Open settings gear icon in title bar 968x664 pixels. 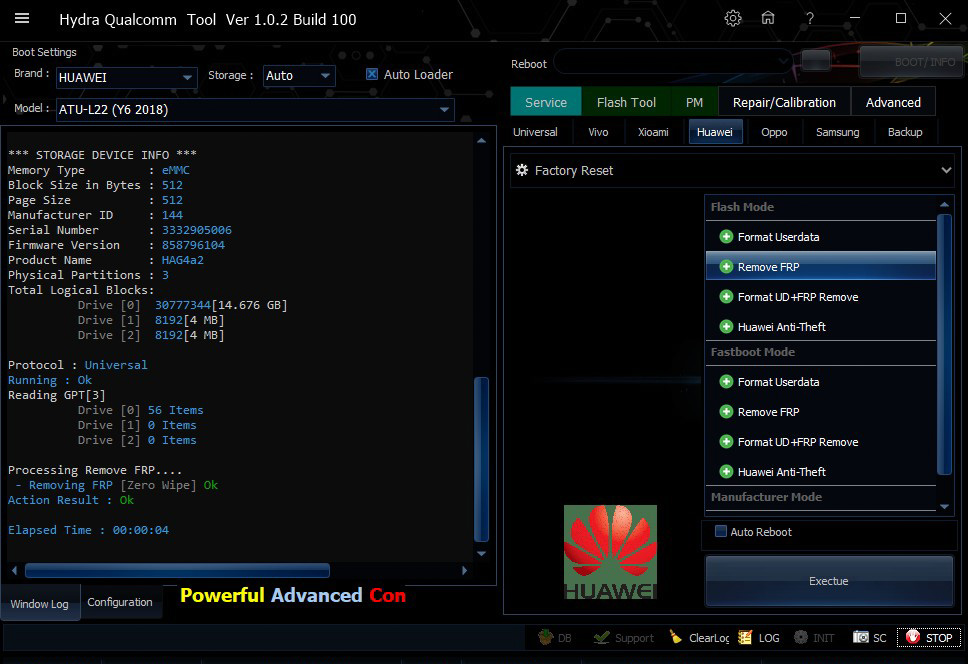[x=733, y=19]
